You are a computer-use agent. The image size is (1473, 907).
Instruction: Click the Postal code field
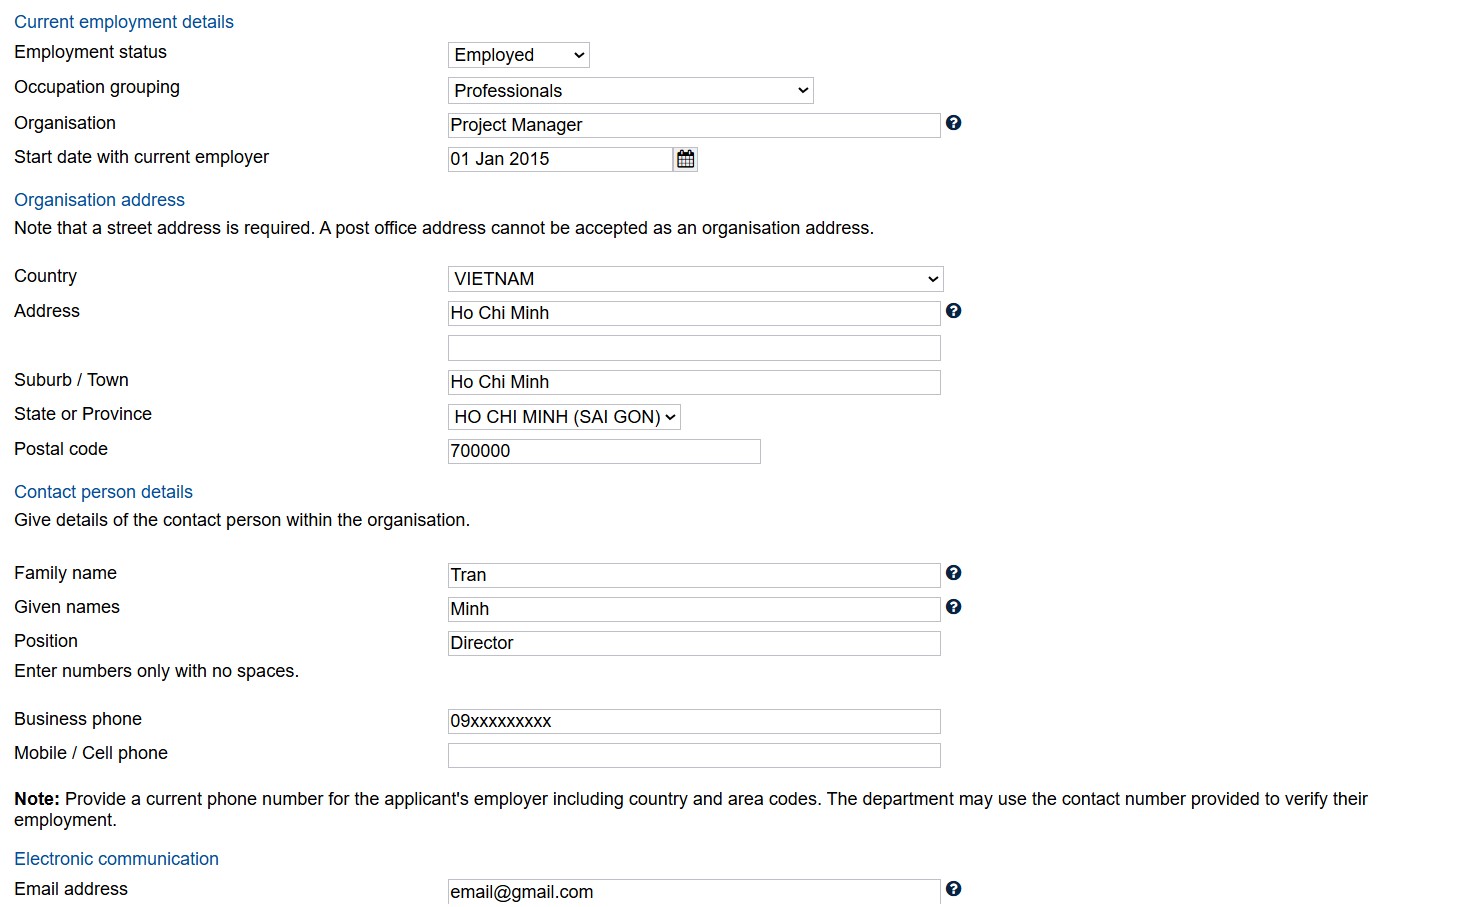click(x=604, y=451)
